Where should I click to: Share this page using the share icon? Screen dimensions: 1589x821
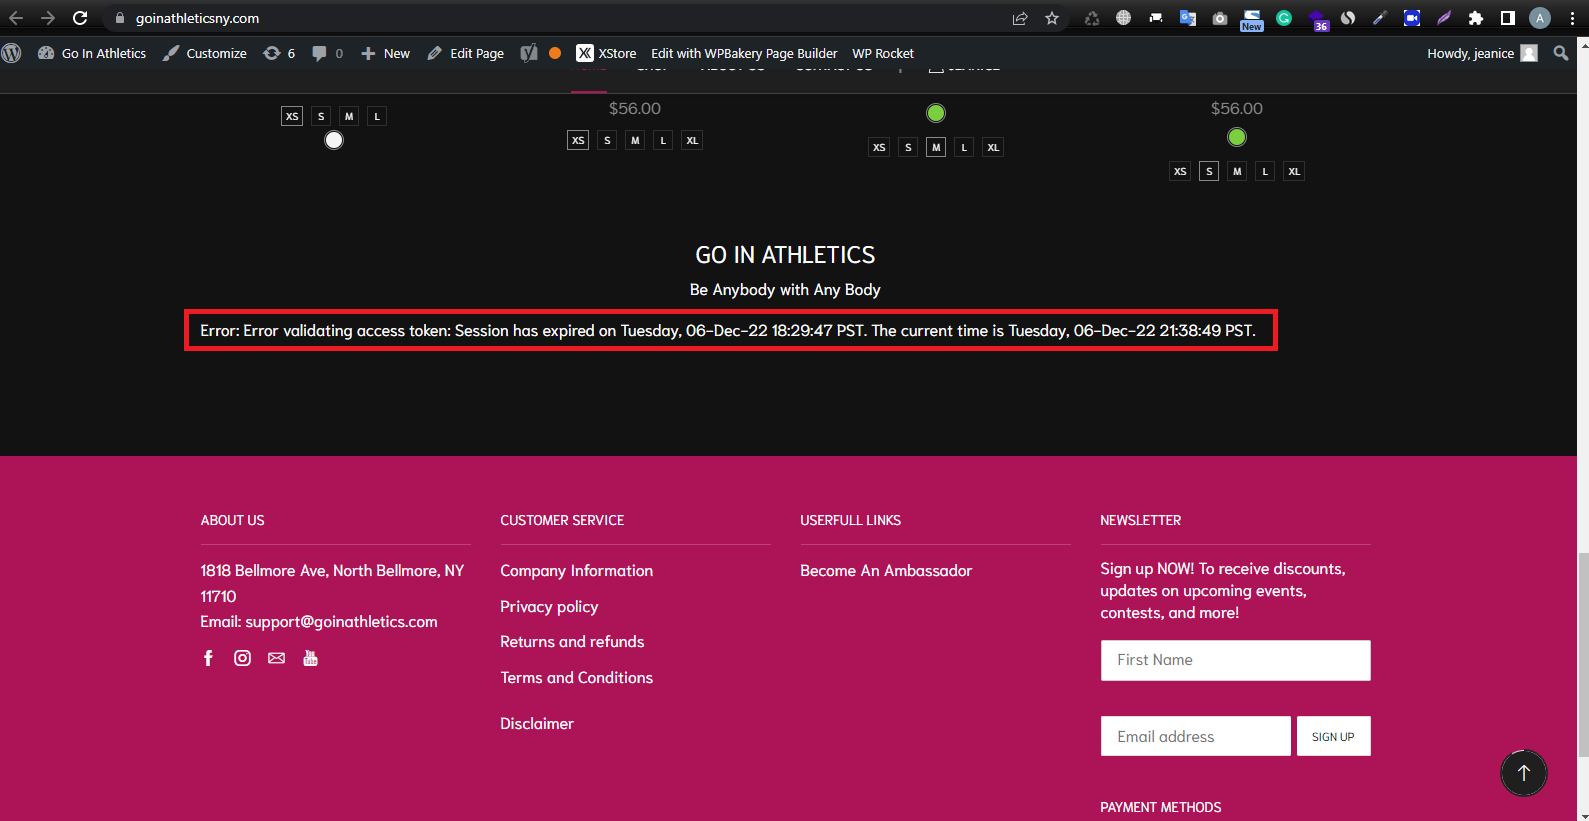pyautogui.click(x=1020, y=18)
